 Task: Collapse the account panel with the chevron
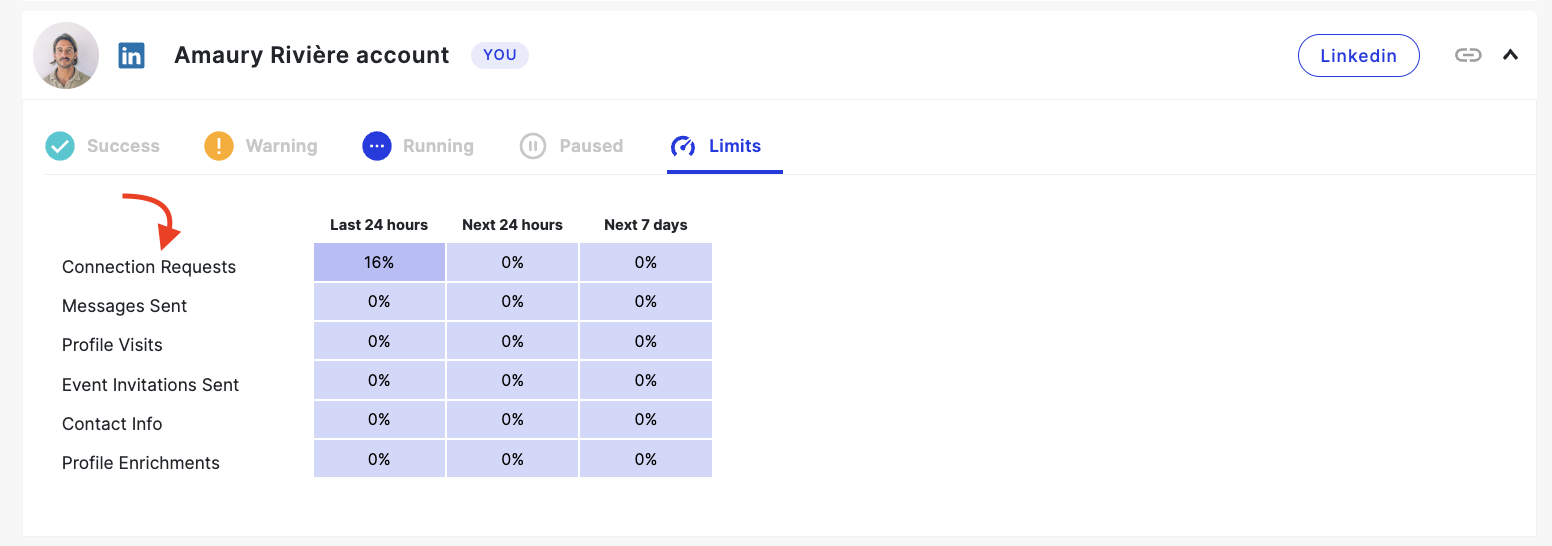point(1510,55)
